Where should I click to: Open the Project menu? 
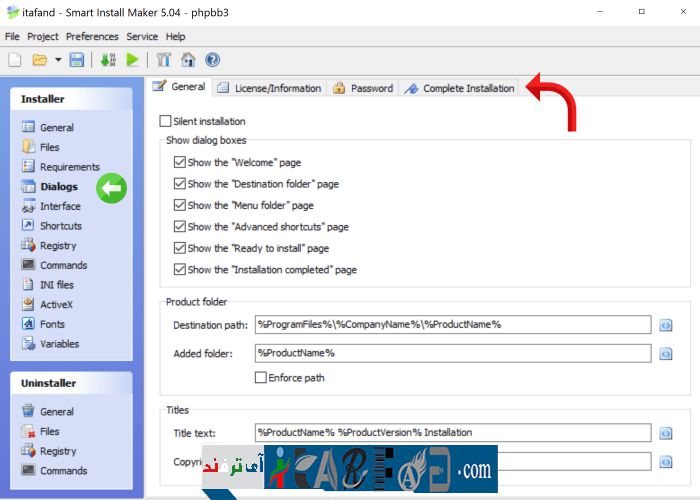43,36
